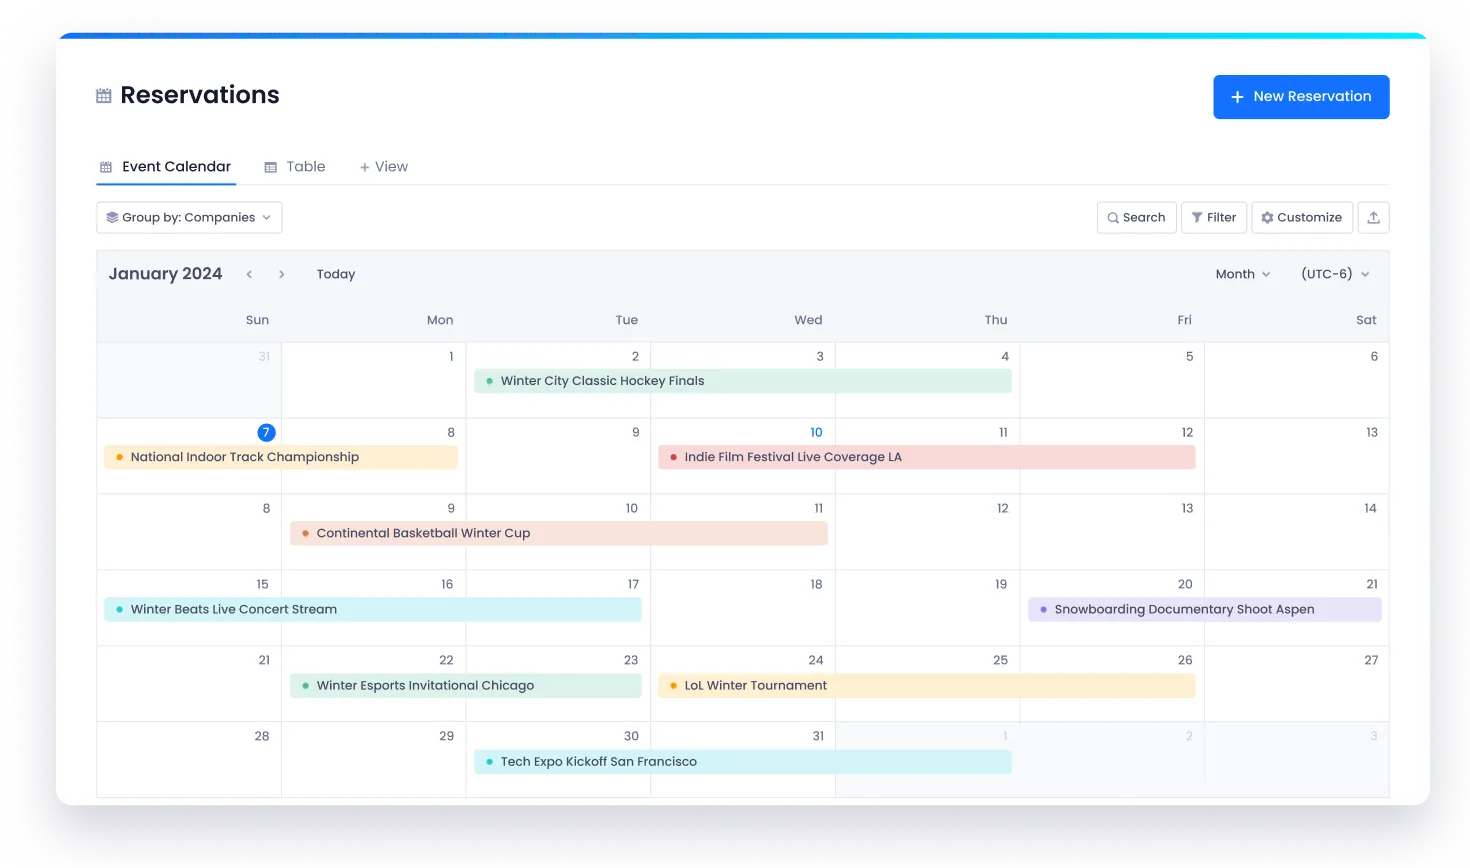Image resolution: width=1470 pixels, height=868 pixels.
Task: Open Winter Beats Live Concert Stream event
Action: pyautogui.click(x=373, y=609)
